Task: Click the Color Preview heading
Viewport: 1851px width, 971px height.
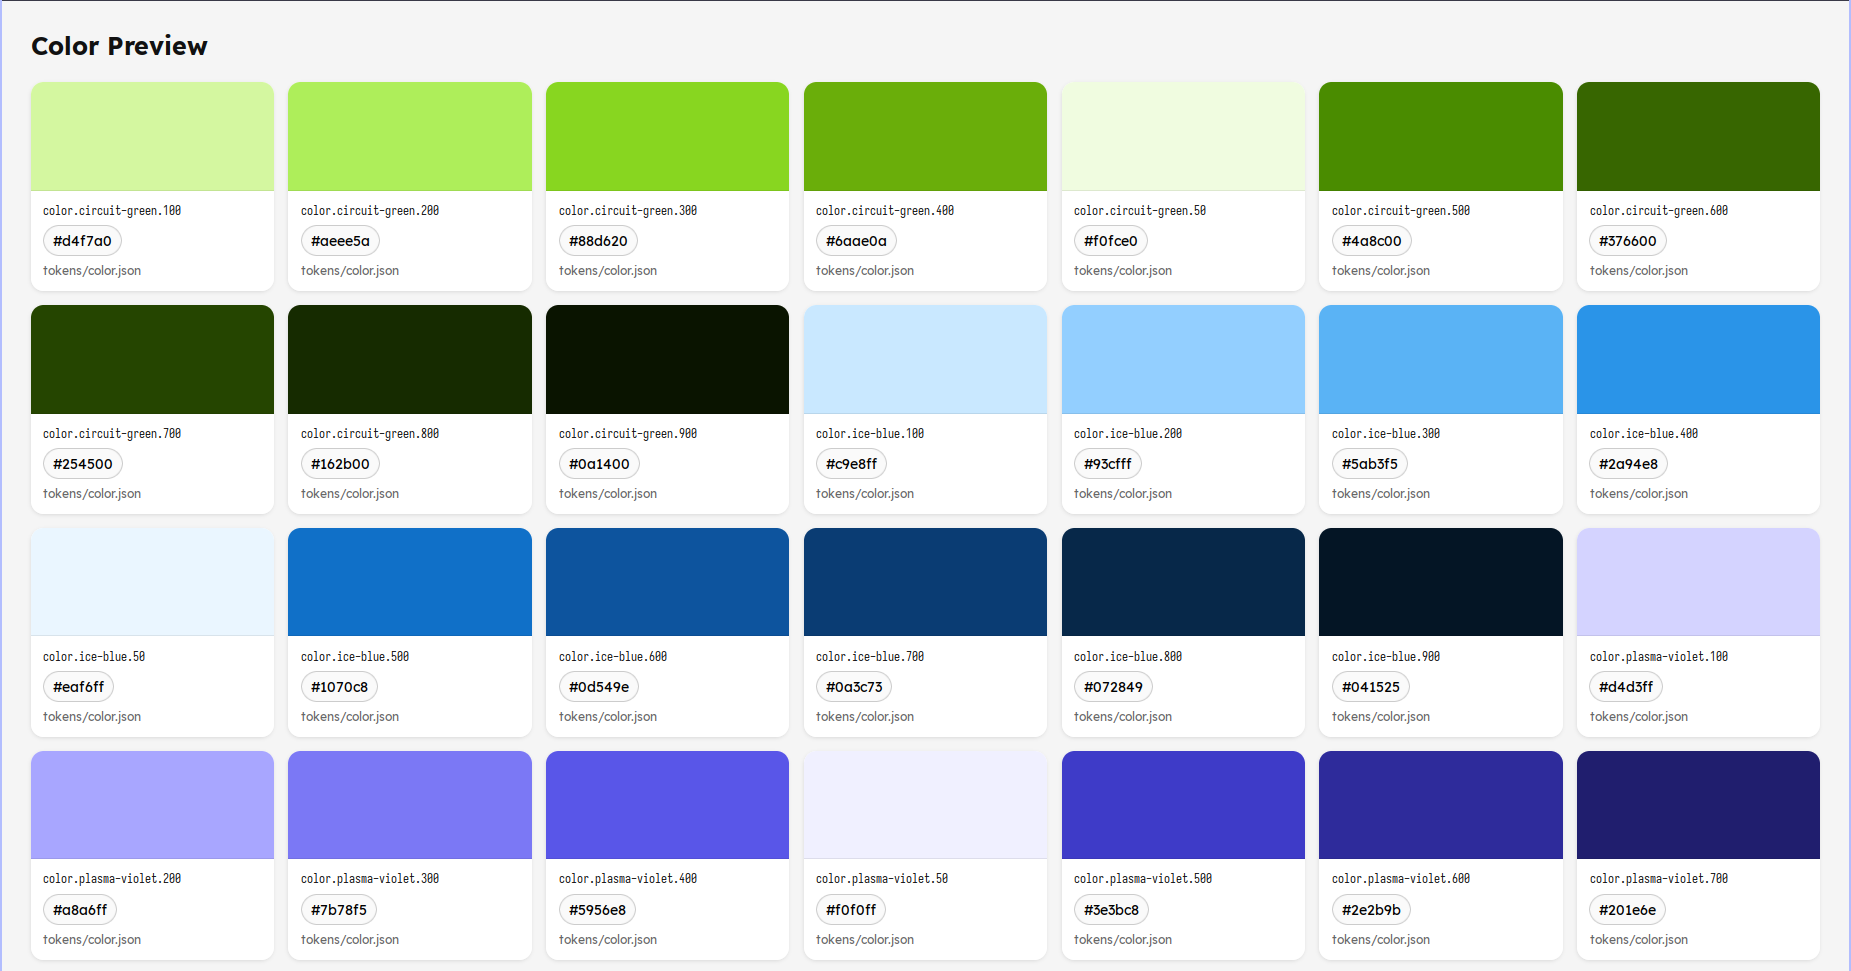Action: (x=119, y=46)
